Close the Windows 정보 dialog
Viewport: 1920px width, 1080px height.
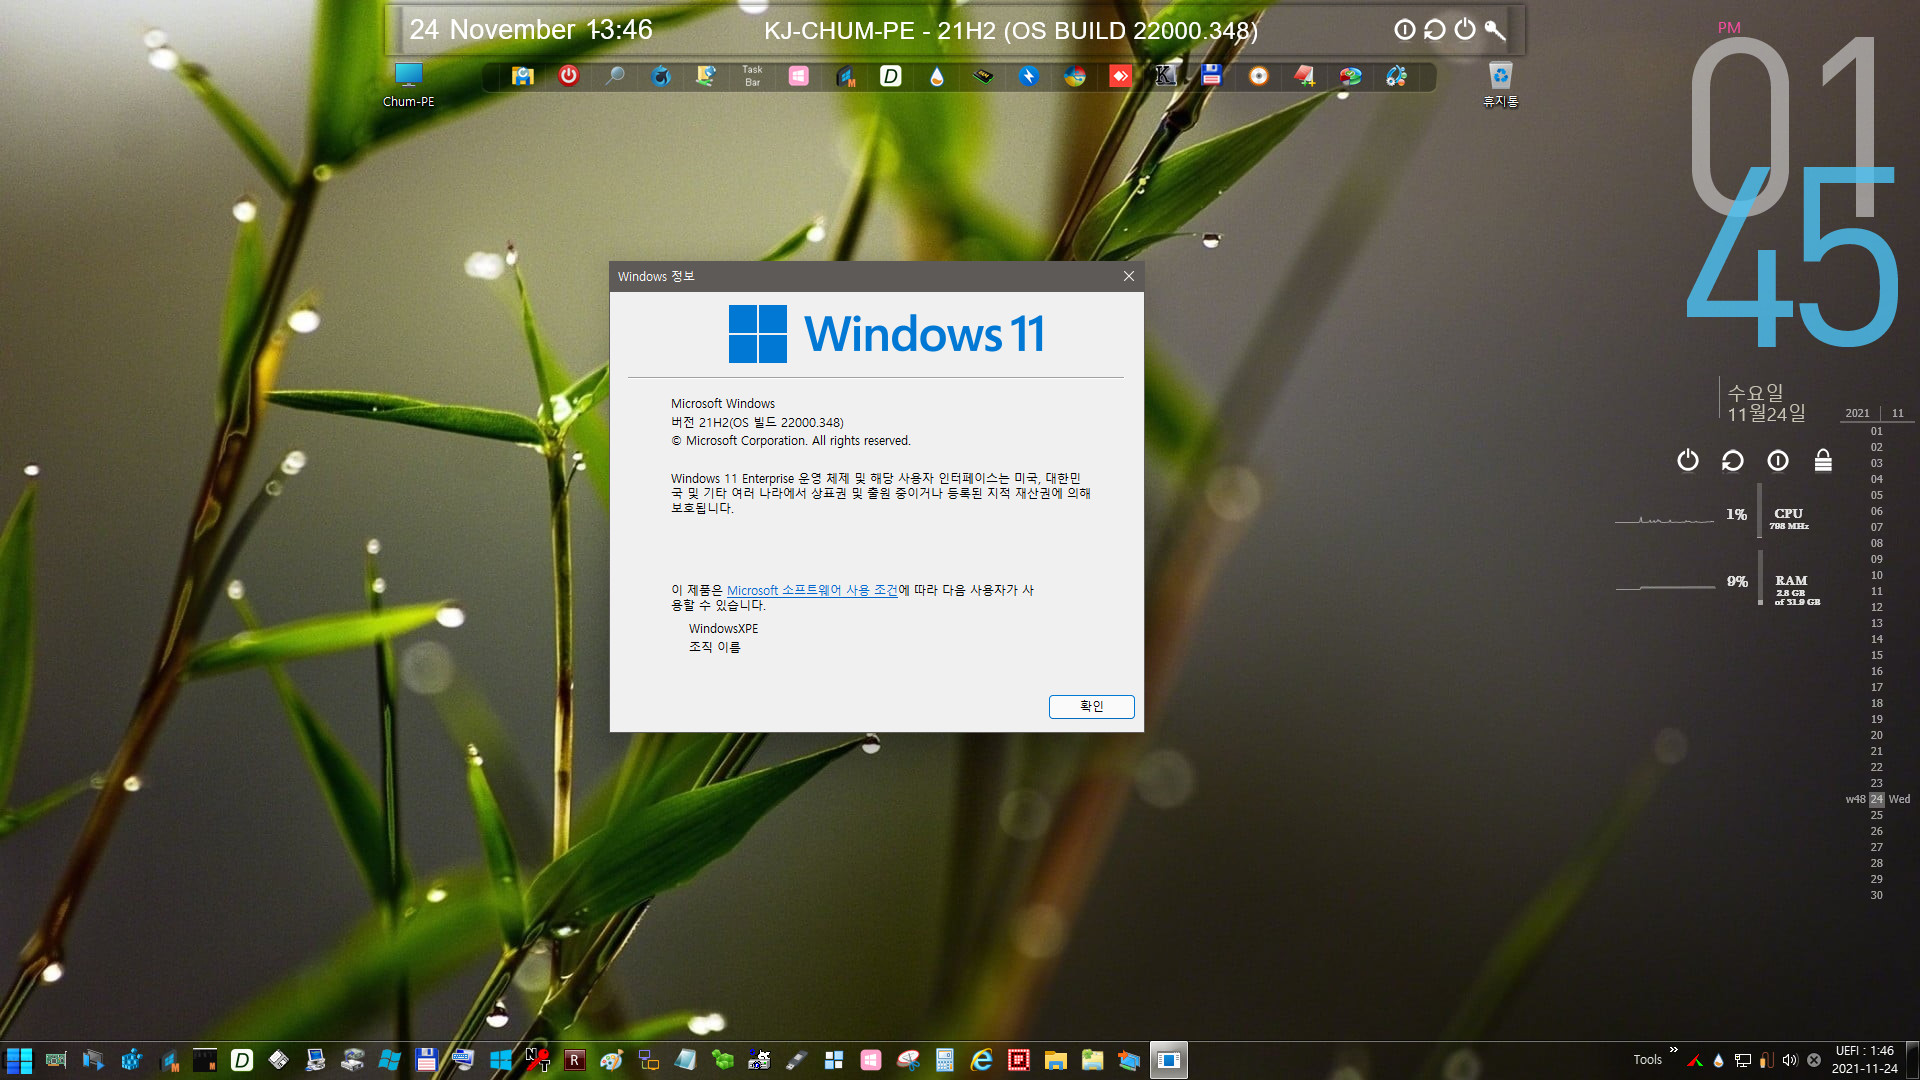coord(1129,276)
